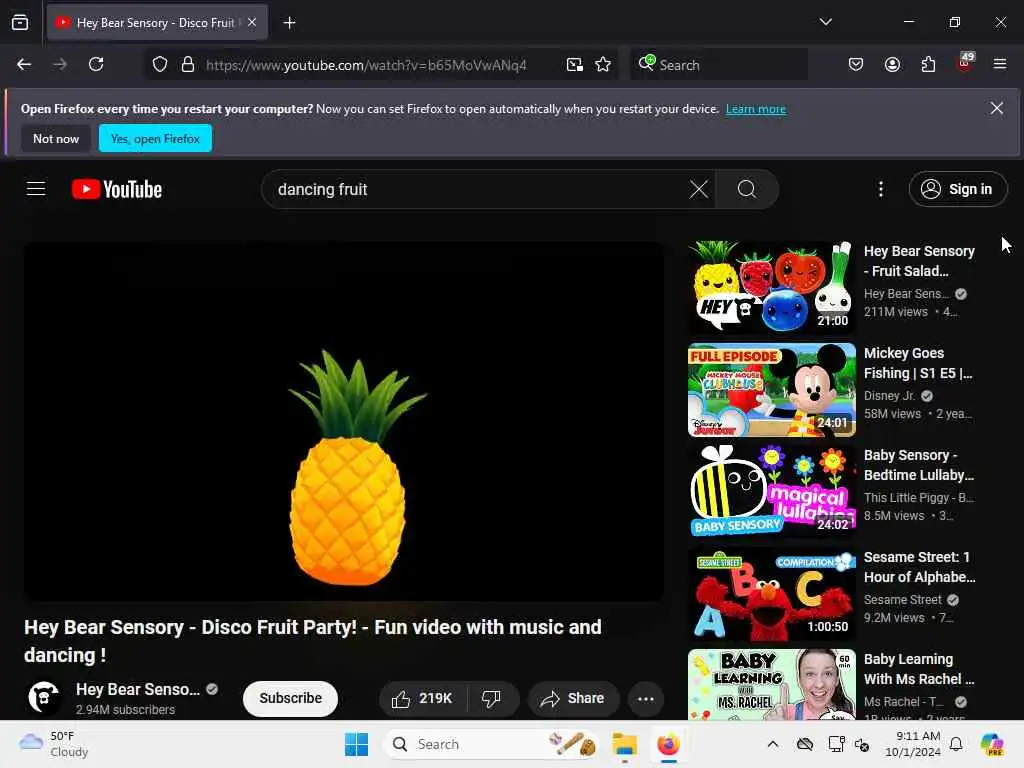View site security lock information
The height and width of the screenshot is (768, 1024).
pos(188,65)
